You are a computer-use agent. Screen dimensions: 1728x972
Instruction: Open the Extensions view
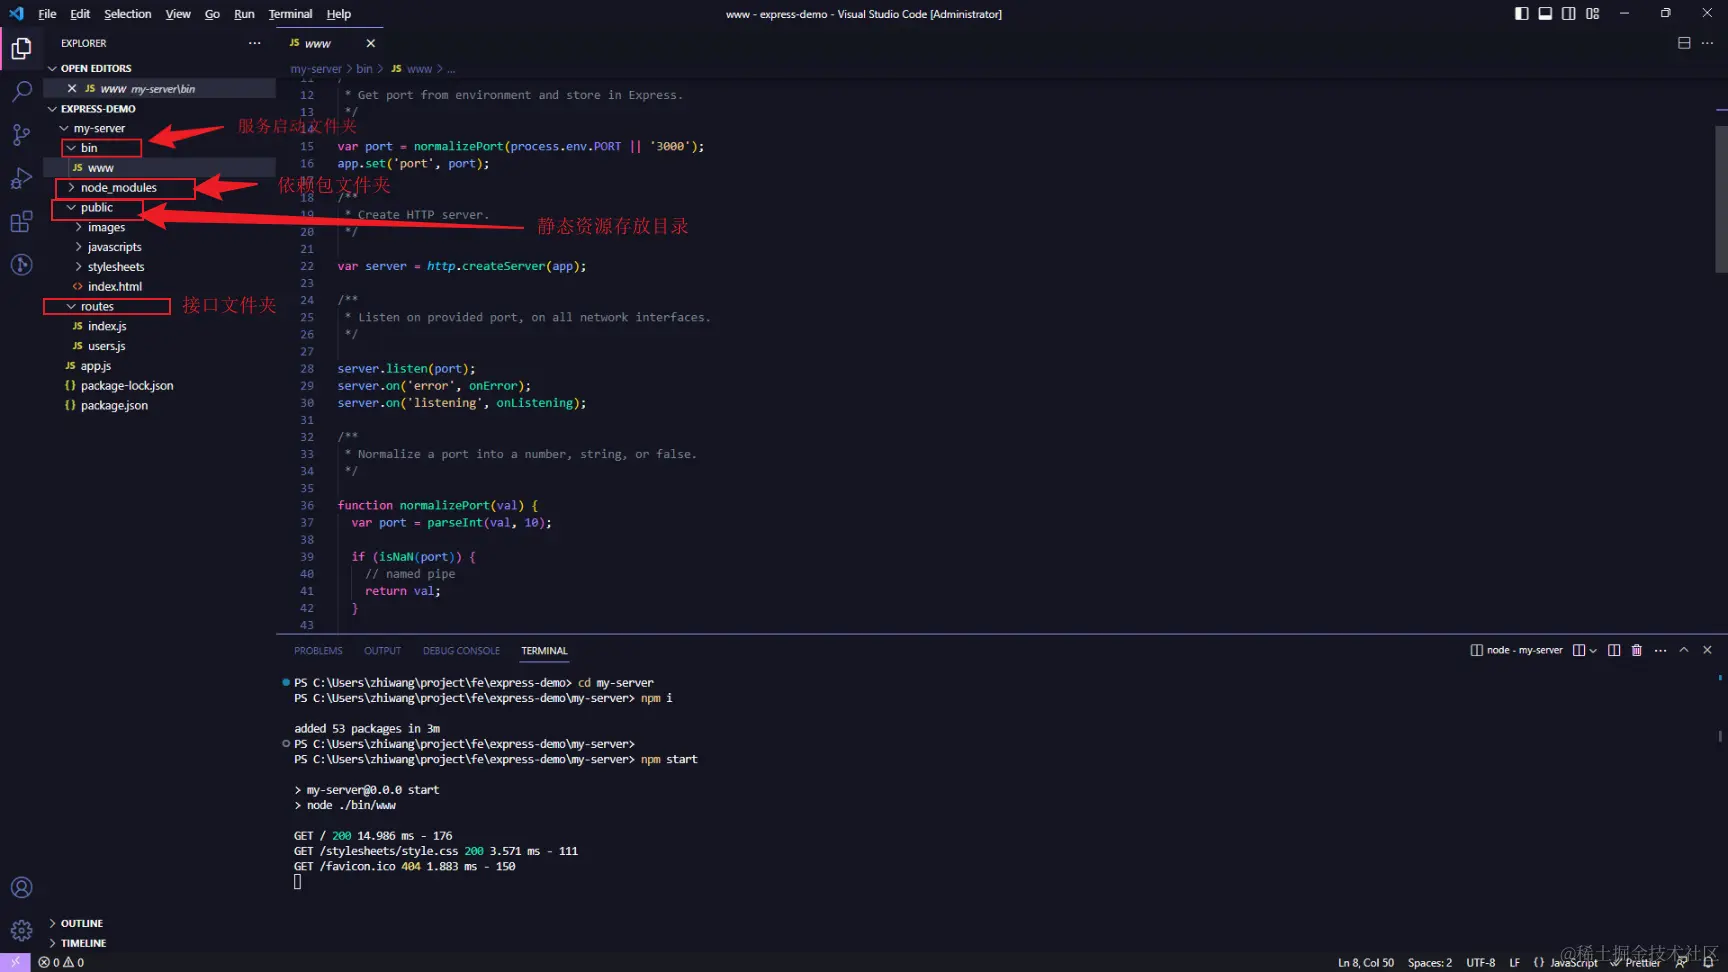tap(21, 222)
